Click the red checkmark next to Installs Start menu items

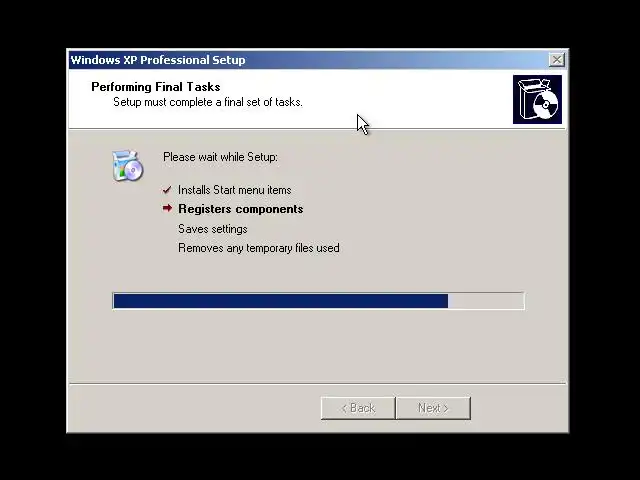coord(167,190)
